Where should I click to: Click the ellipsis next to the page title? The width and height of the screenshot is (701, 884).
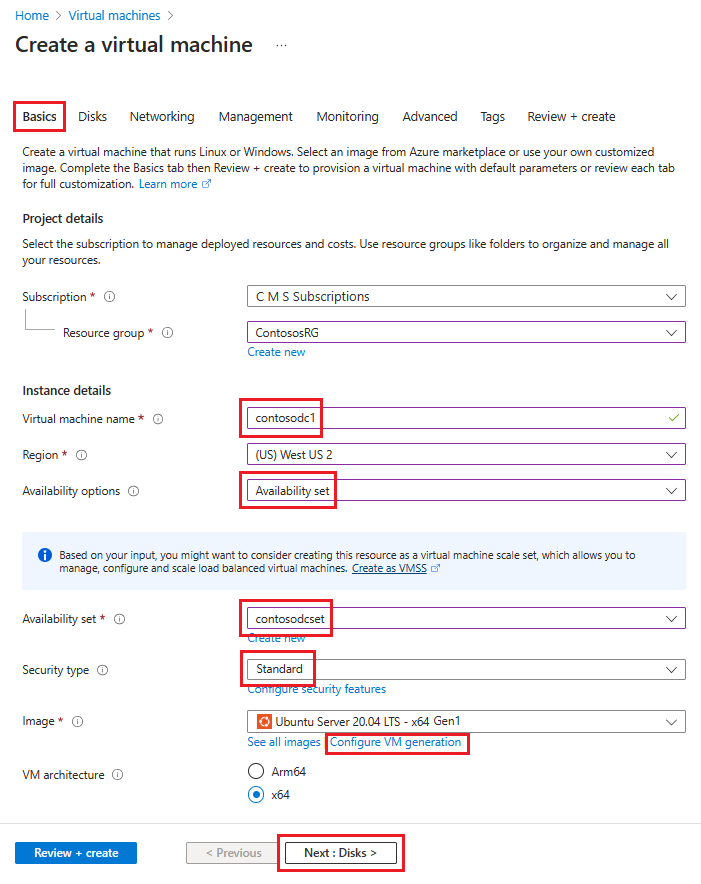point(281,45)
